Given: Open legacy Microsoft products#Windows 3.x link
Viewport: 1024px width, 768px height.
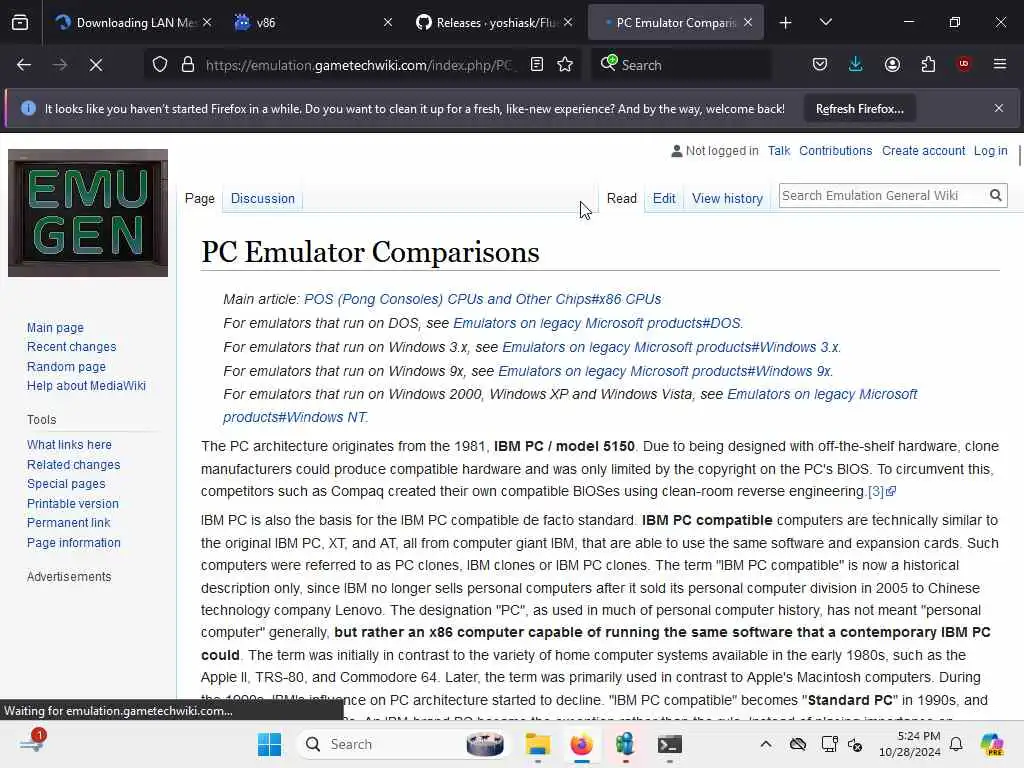Looking at the screenshot, I should (x=671, y=347).
